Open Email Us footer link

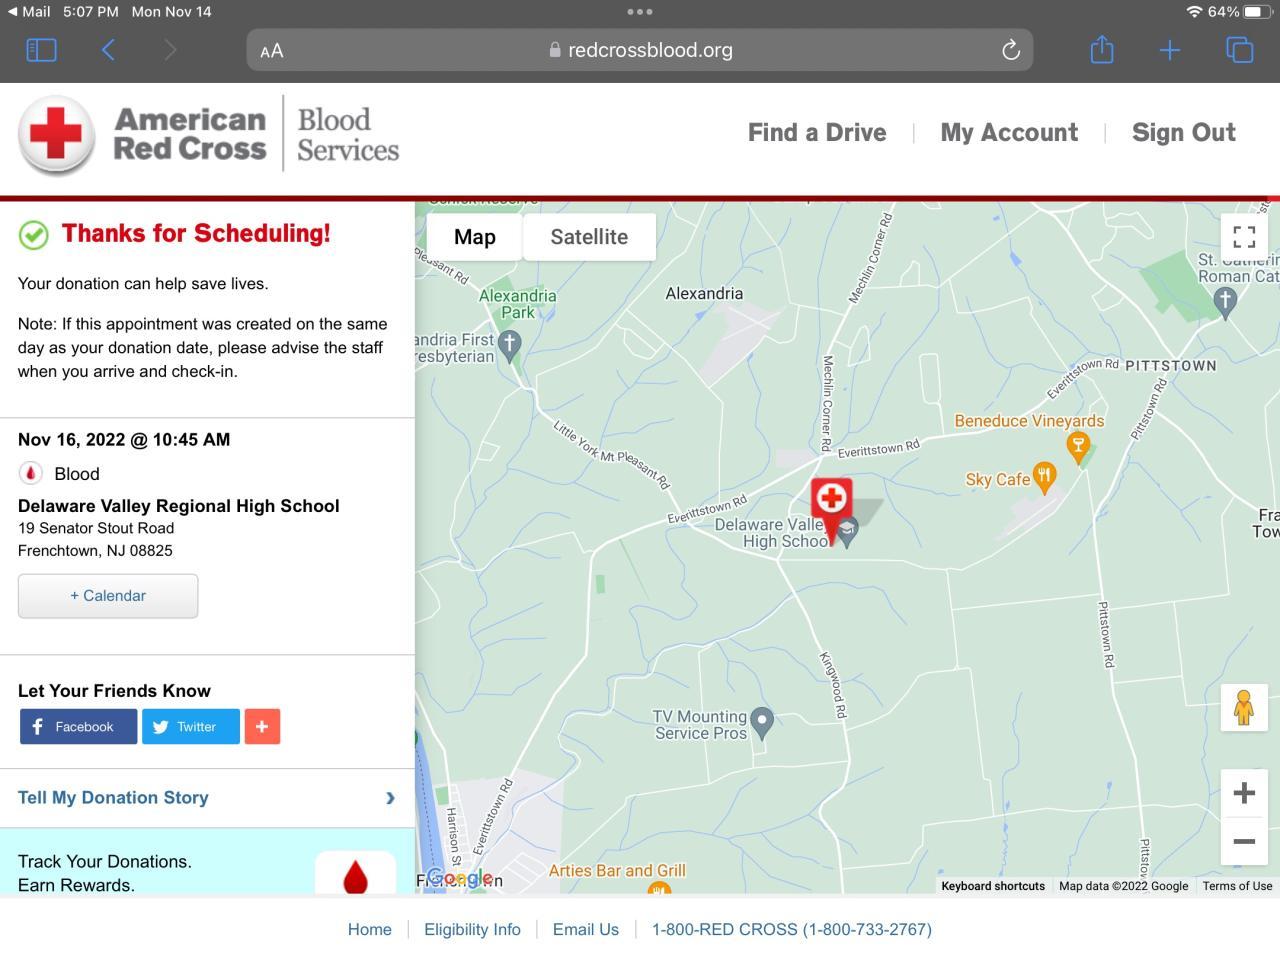pos(586,929)
